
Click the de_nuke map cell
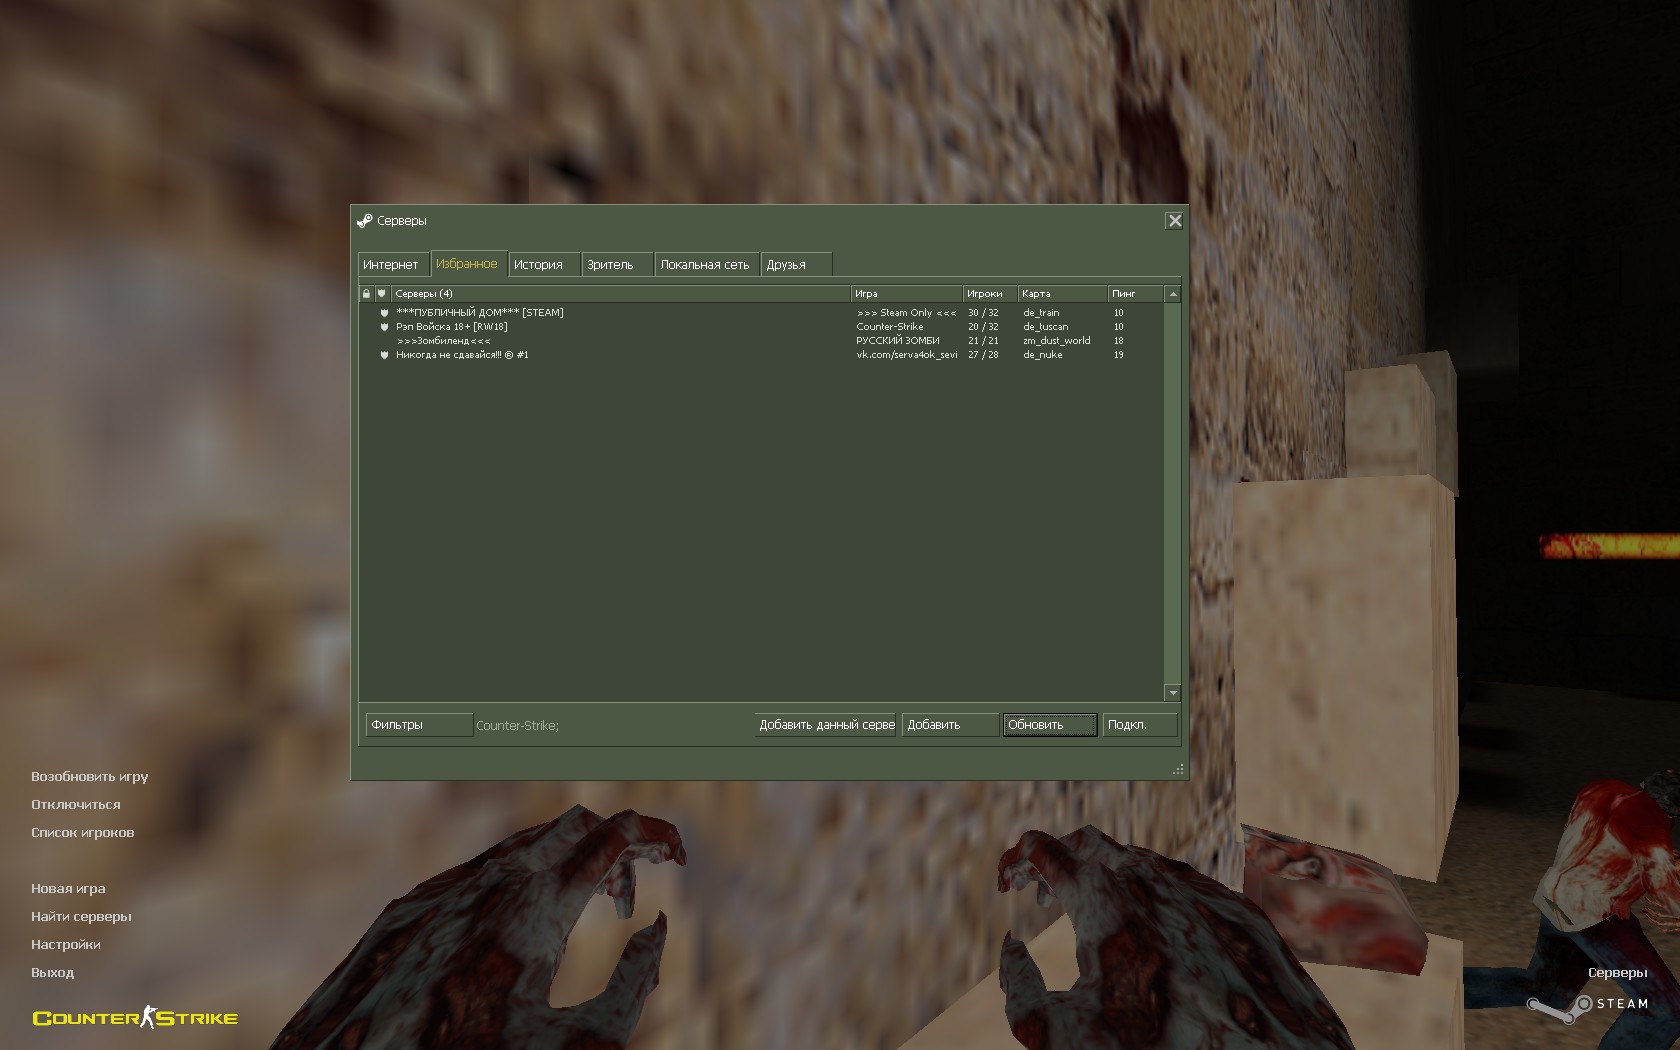tap(1043, 355)
